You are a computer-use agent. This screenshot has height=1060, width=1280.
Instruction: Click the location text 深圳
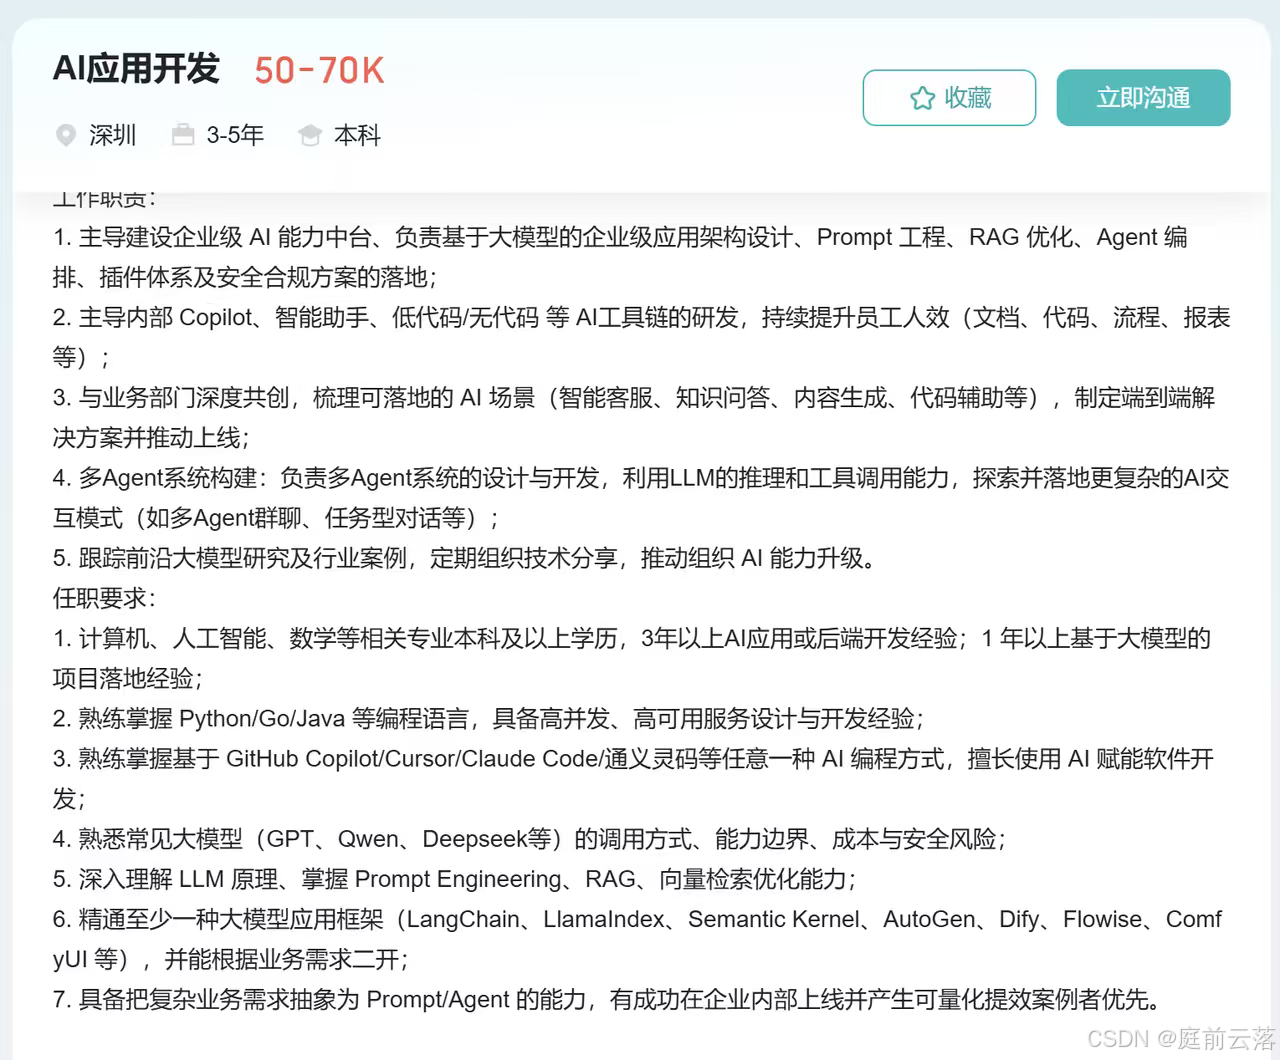[x=112, y=135]
